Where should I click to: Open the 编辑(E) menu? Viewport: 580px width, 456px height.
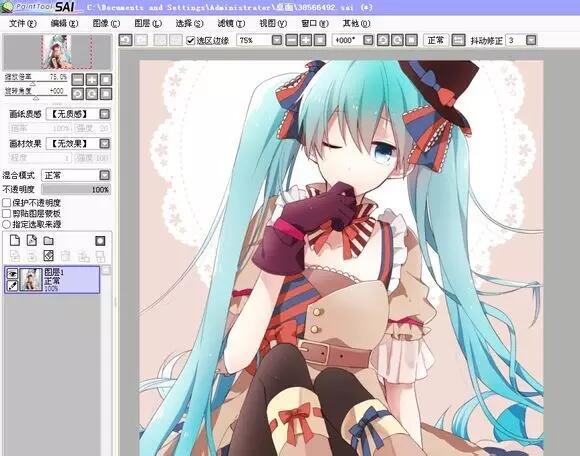pos(64,23)
